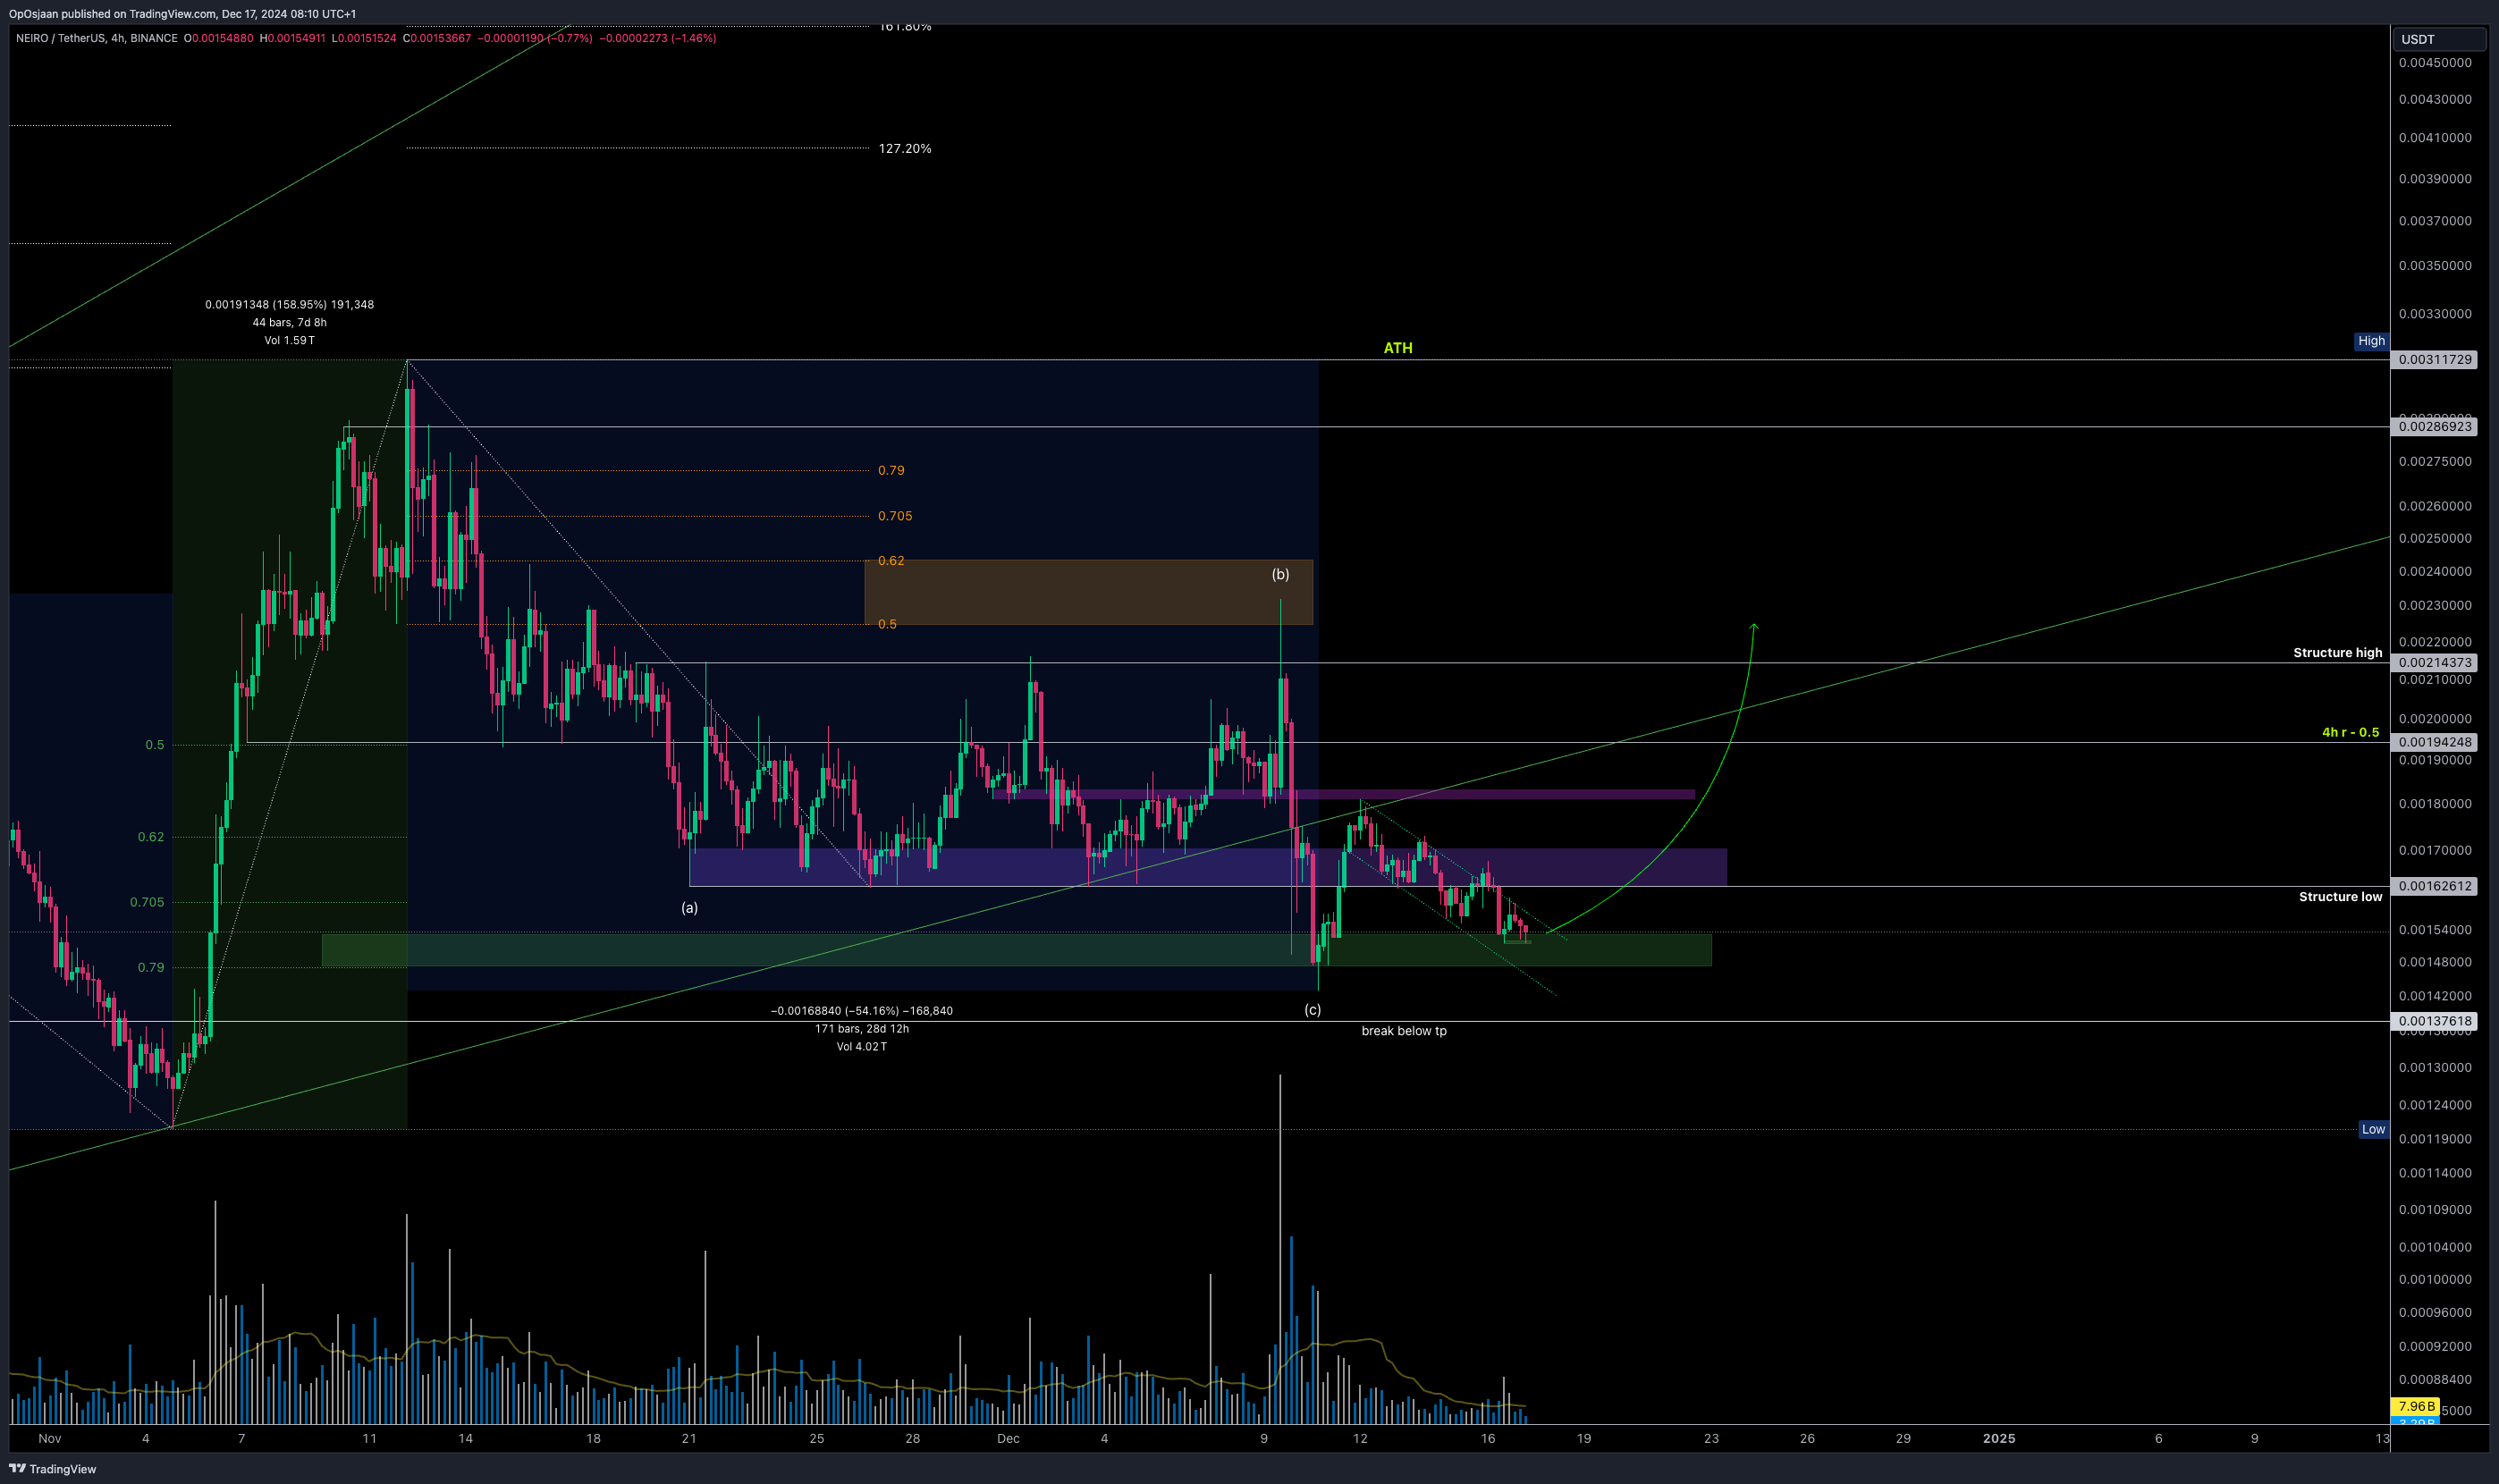Click the 127.20% Fibonacci extension label
This screenshot has height=1484, width=2499.
(x=905, y=149)
